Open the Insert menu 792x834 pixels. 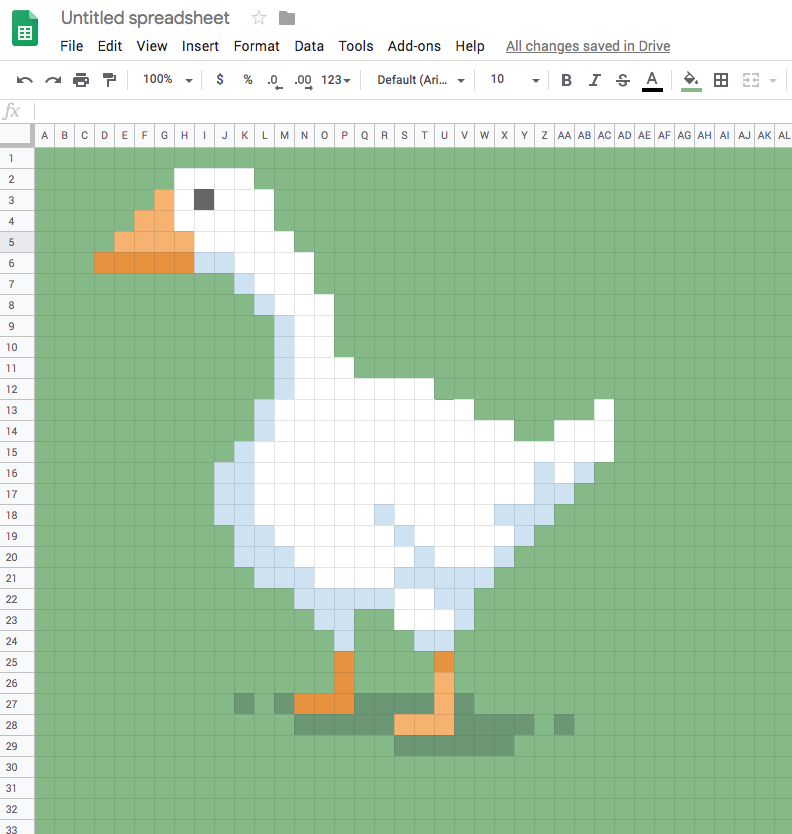[x=200, y=46]
